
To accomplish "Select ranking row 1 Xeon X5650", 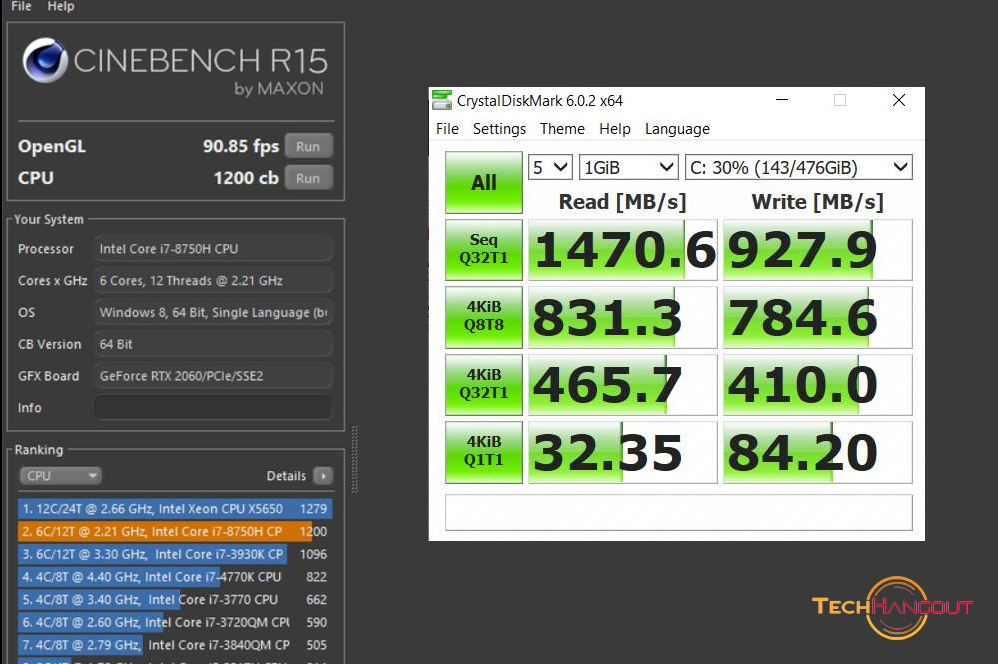I will point(175,509).
